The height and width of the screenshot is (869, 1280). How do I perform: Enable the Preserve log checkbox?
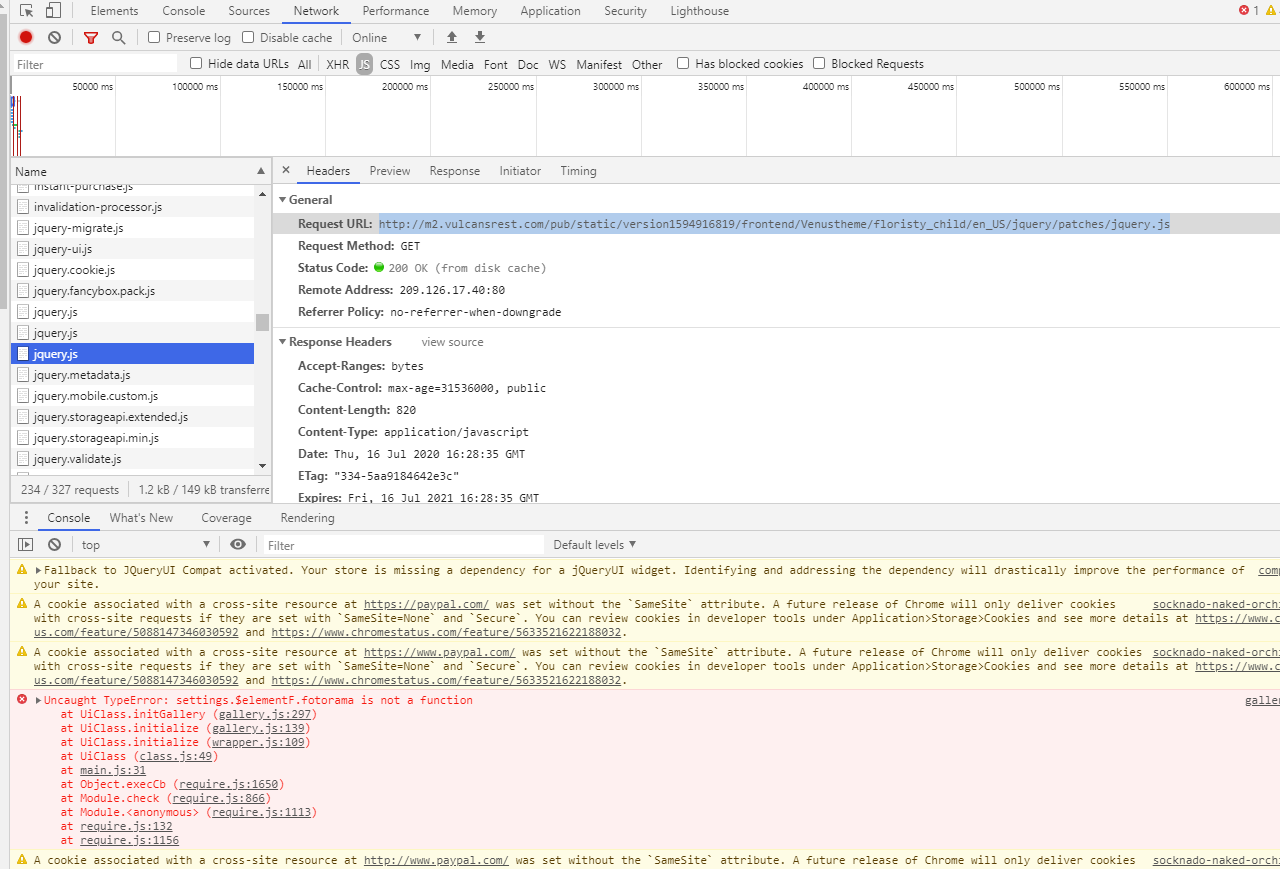pos(154,37)
